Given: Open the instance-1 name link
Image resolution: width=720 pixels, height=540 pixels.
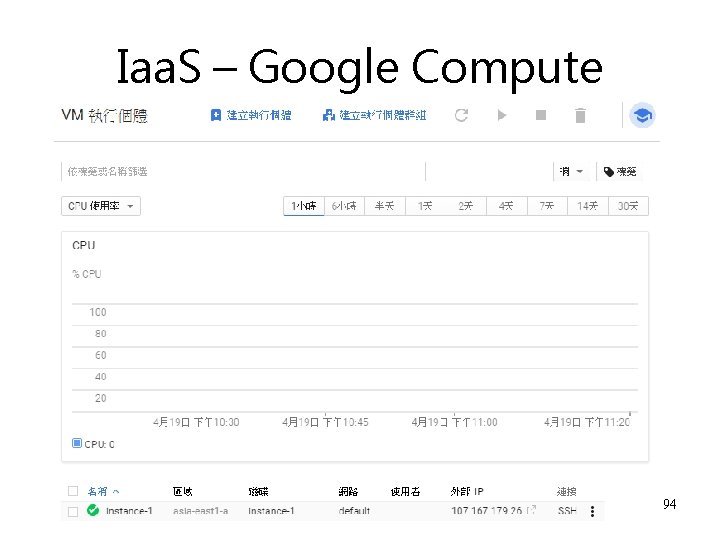Looking at the screenshot, I should click(x=129, y=511).
